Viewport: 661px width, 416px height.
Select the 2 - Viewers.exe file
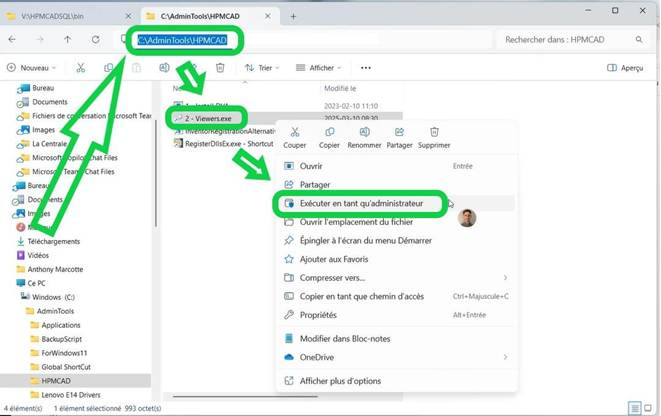click(208, 118)
